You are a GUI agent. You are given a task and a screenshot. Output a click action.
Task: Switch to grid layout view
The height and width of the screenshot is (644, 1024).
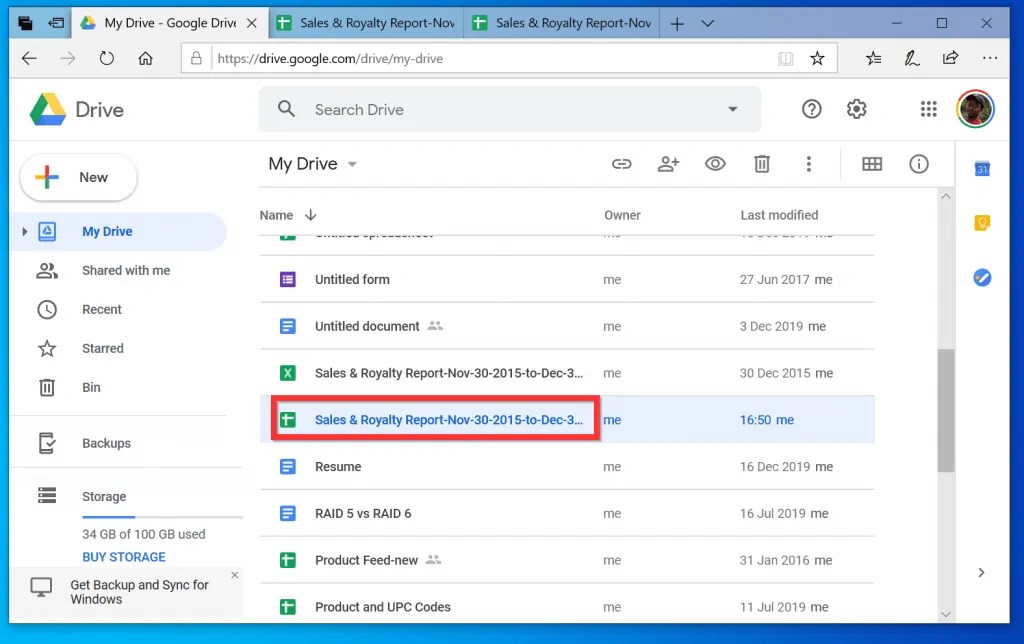871,163
